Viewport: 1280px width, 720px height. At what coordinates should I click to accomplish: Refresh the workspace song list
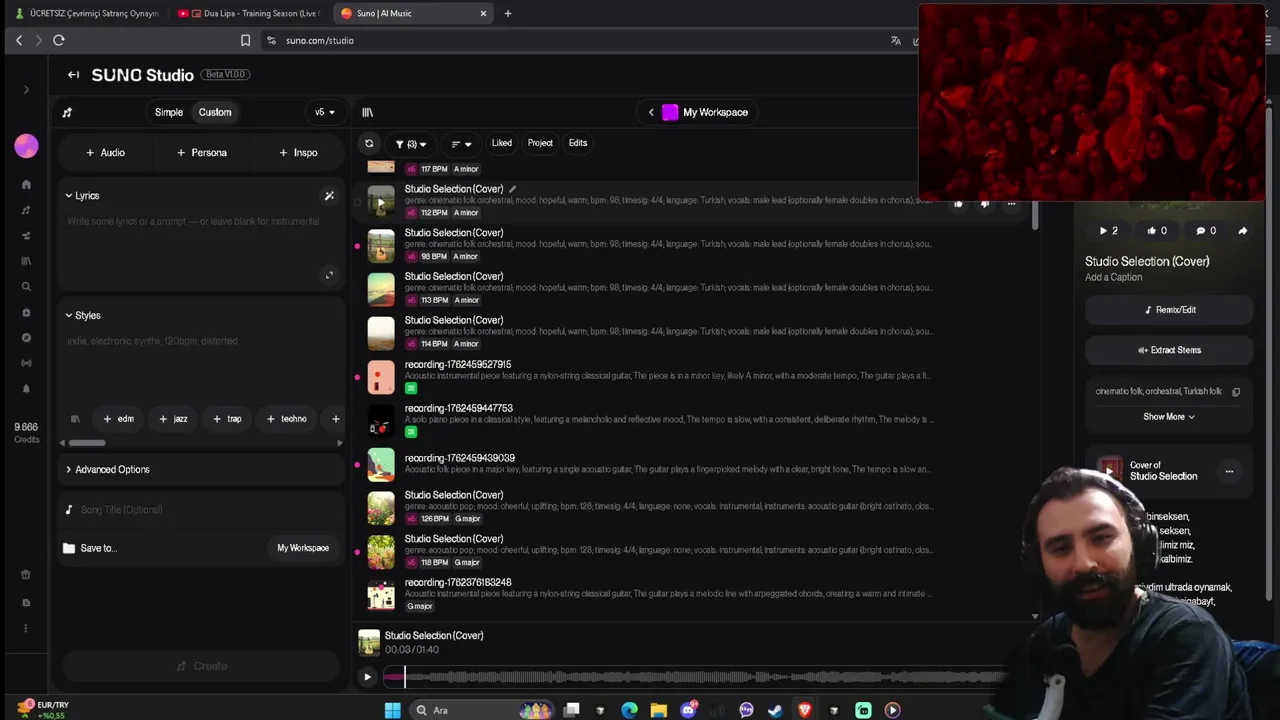(x=369, y=143)
